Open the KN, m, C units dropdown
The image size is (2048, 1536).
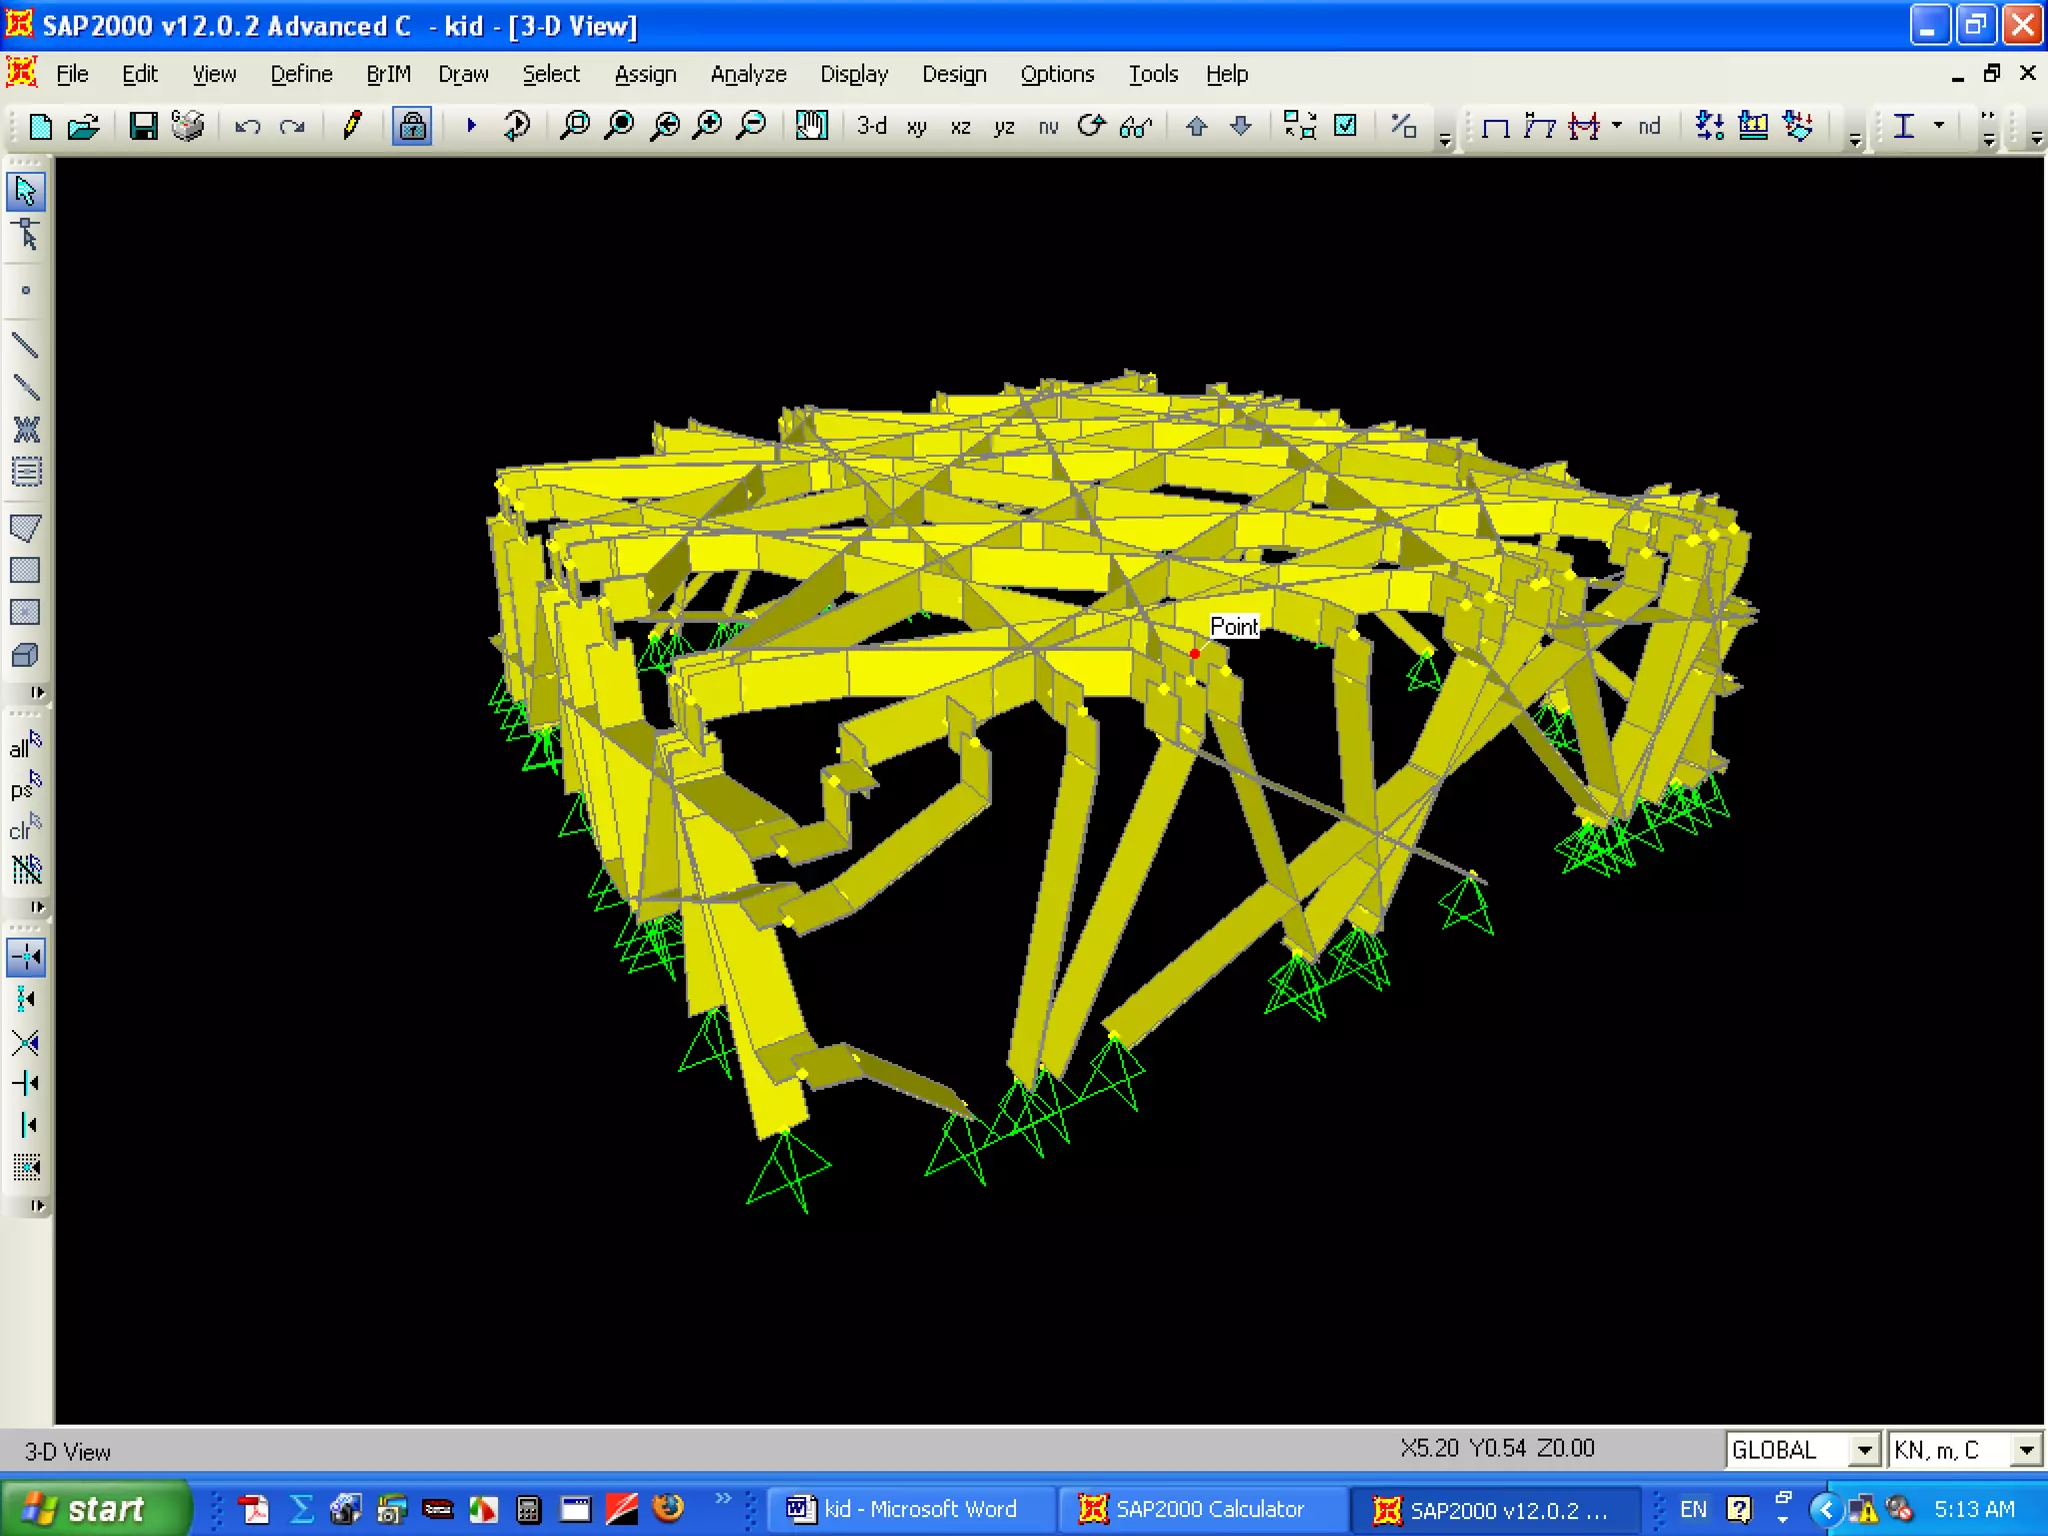pos(2026,1450)
